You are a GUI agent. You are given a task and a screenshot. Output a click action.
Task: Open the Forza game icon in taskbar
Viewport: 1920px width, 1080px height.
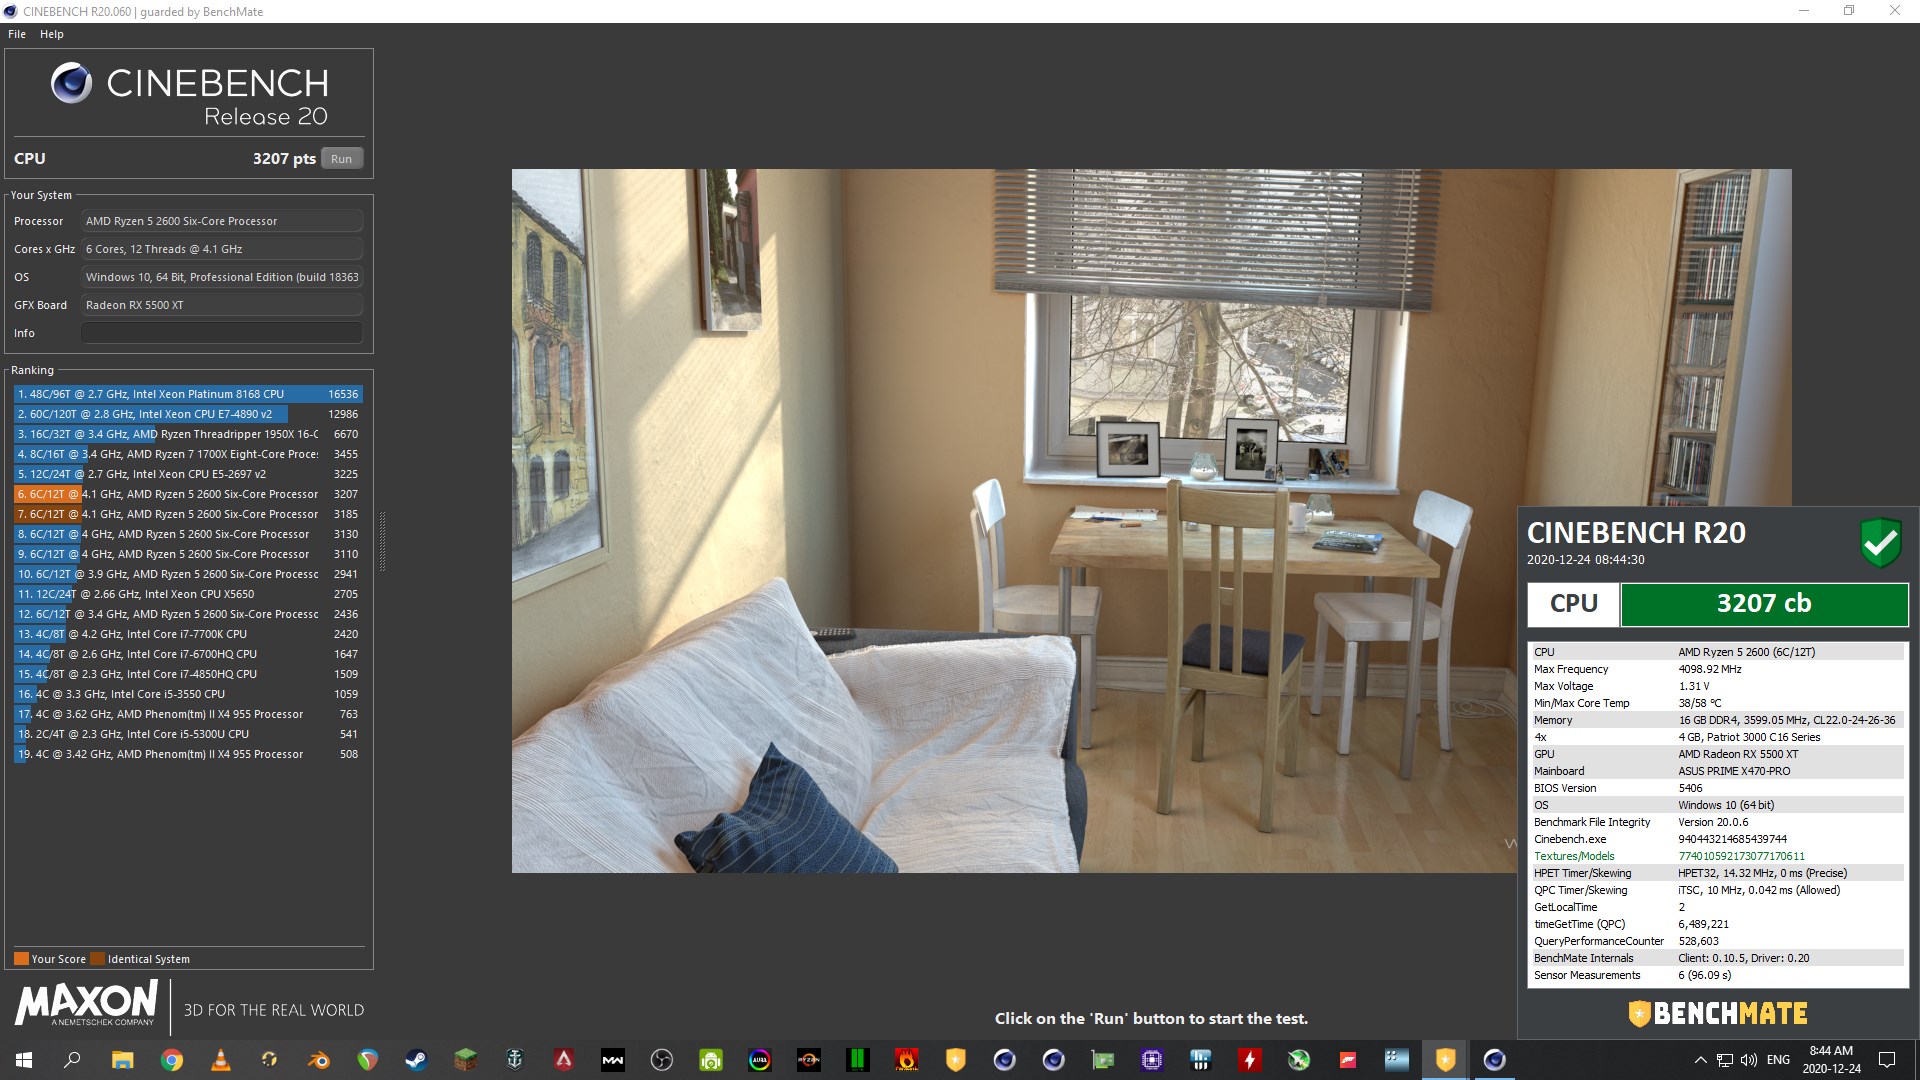[1347, 1060]
